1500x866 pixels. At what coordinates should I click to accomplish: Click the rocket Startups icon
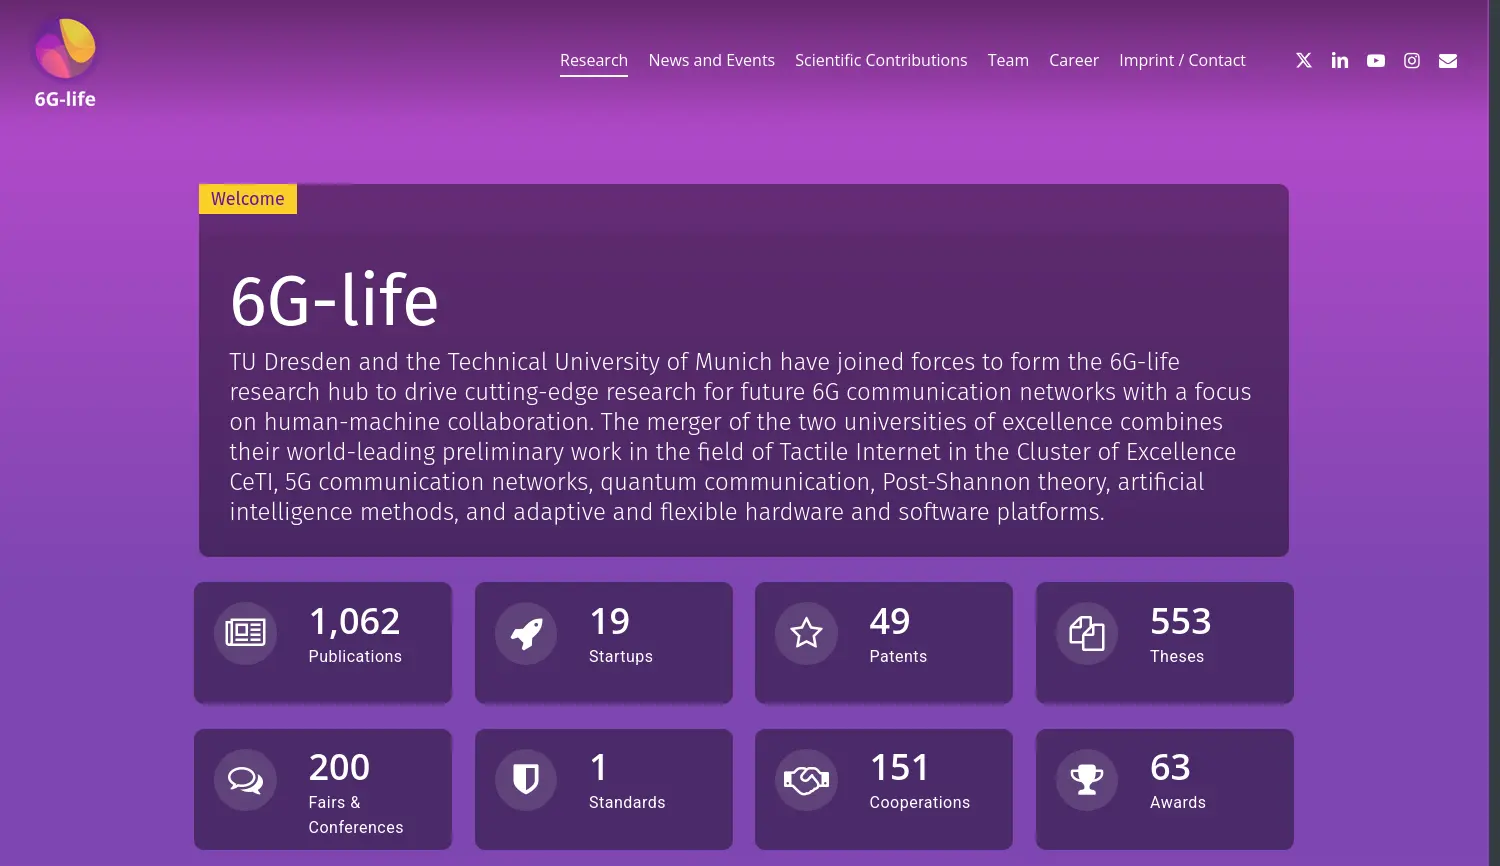[x=526, y=633]
